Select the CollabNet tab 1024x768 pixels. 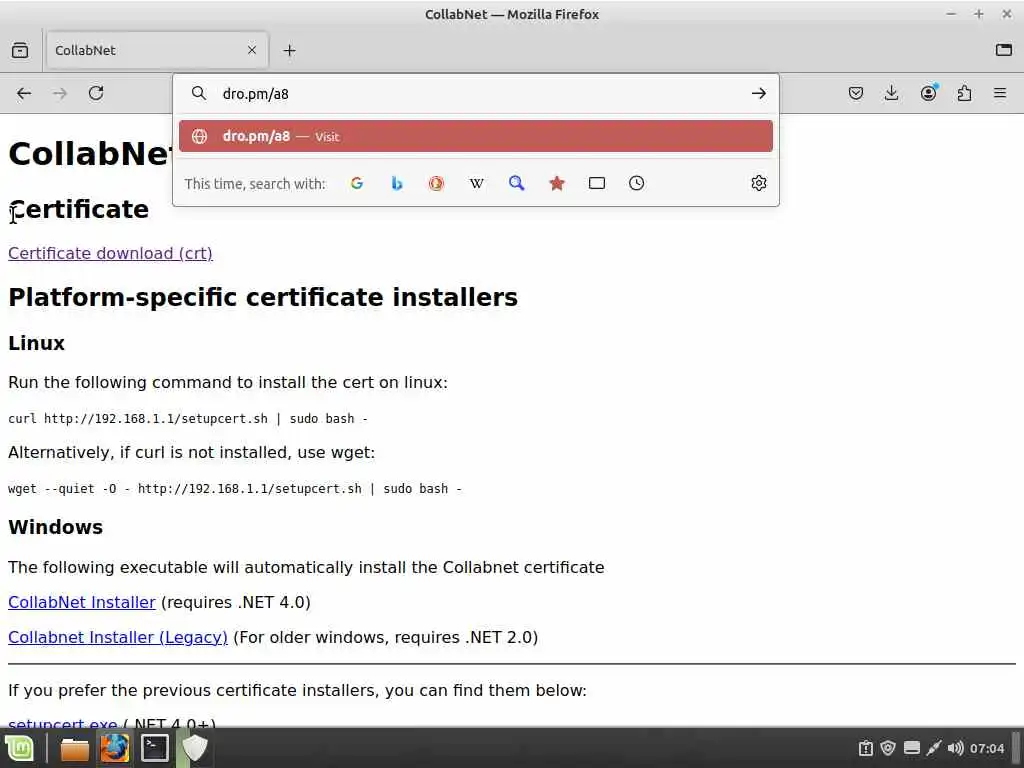(x=156, y=50)
